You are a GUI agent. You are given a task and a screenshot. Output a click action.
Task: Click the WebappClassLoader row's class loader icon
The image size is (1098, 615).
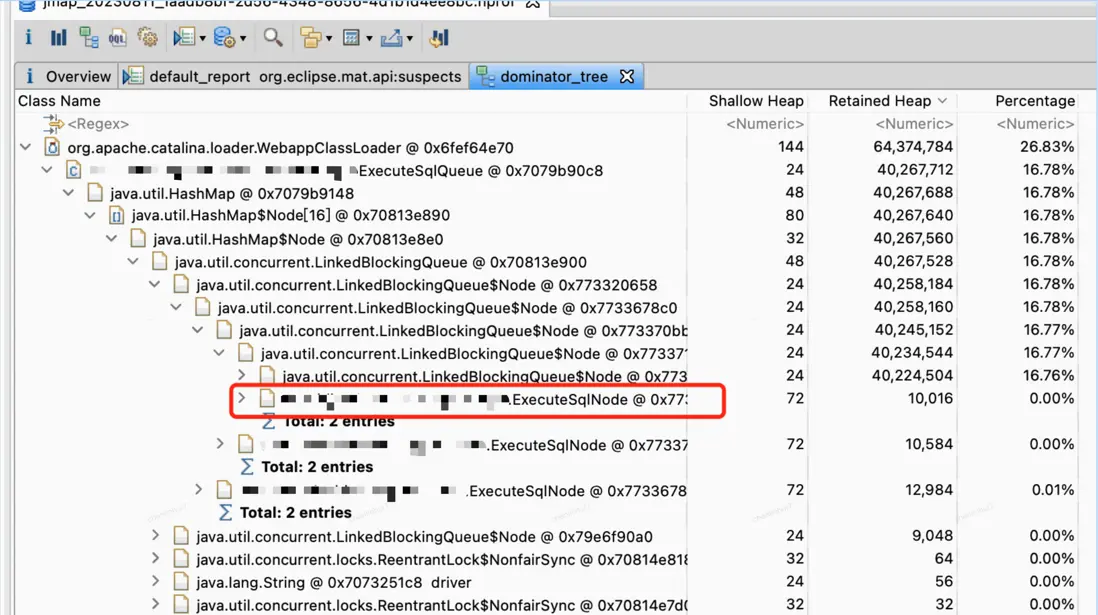pyautogui.click(x=52, y=147)
